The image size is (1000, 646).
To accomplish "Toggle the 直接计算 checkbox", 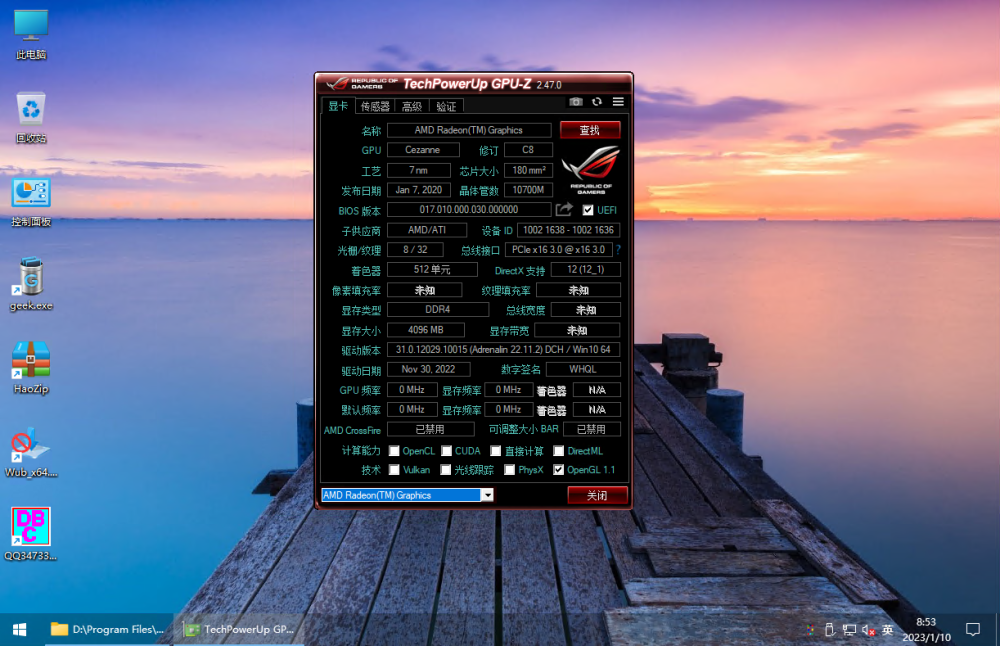I will click(x=496, y=451).
